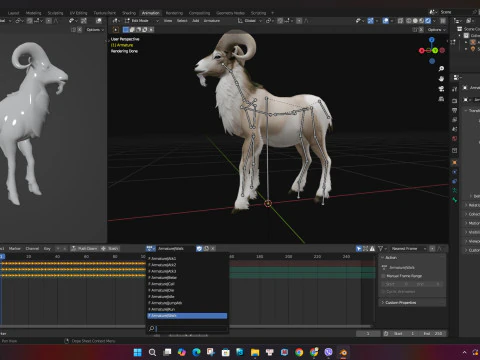Click the Blender icon on the taskbar
Viewport: 480px width, 360px height.
(x=343, y=352)
